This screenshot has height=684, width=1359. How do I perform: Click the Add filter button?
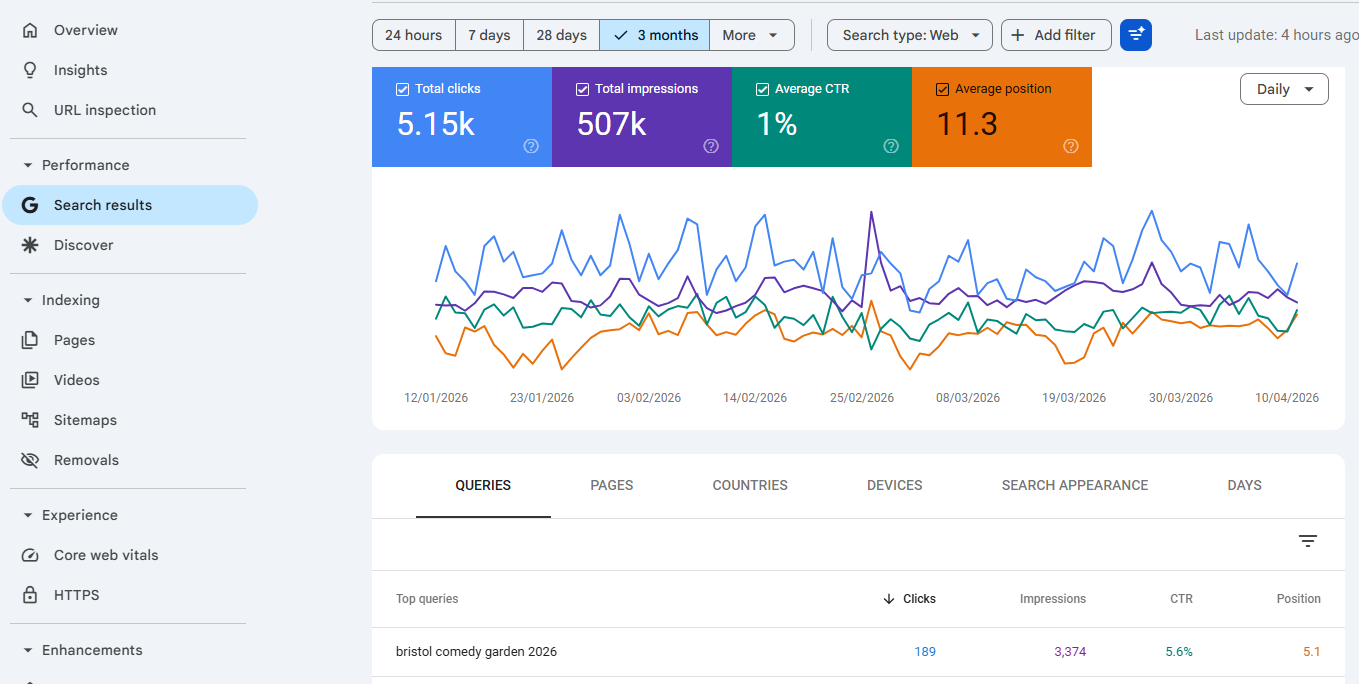click(x=1056, y=35)
